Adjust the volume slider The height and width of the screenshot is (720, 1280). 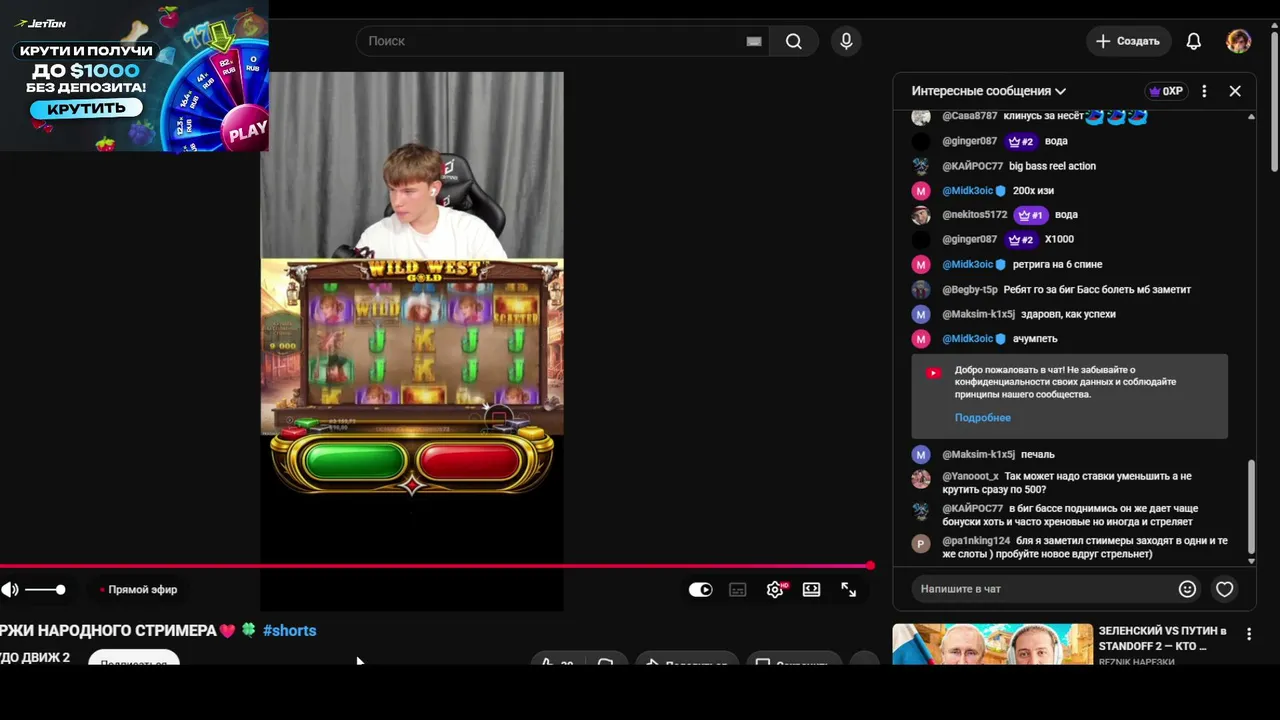coord(45,590)
